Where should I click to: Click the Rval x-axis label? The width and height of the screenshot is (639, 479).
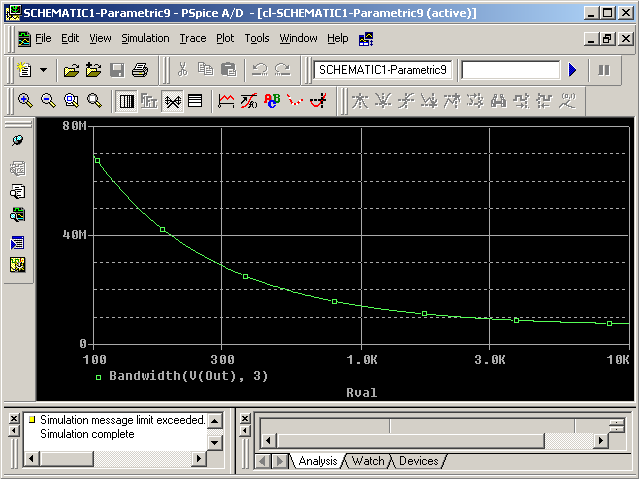[x=361, y=393]
